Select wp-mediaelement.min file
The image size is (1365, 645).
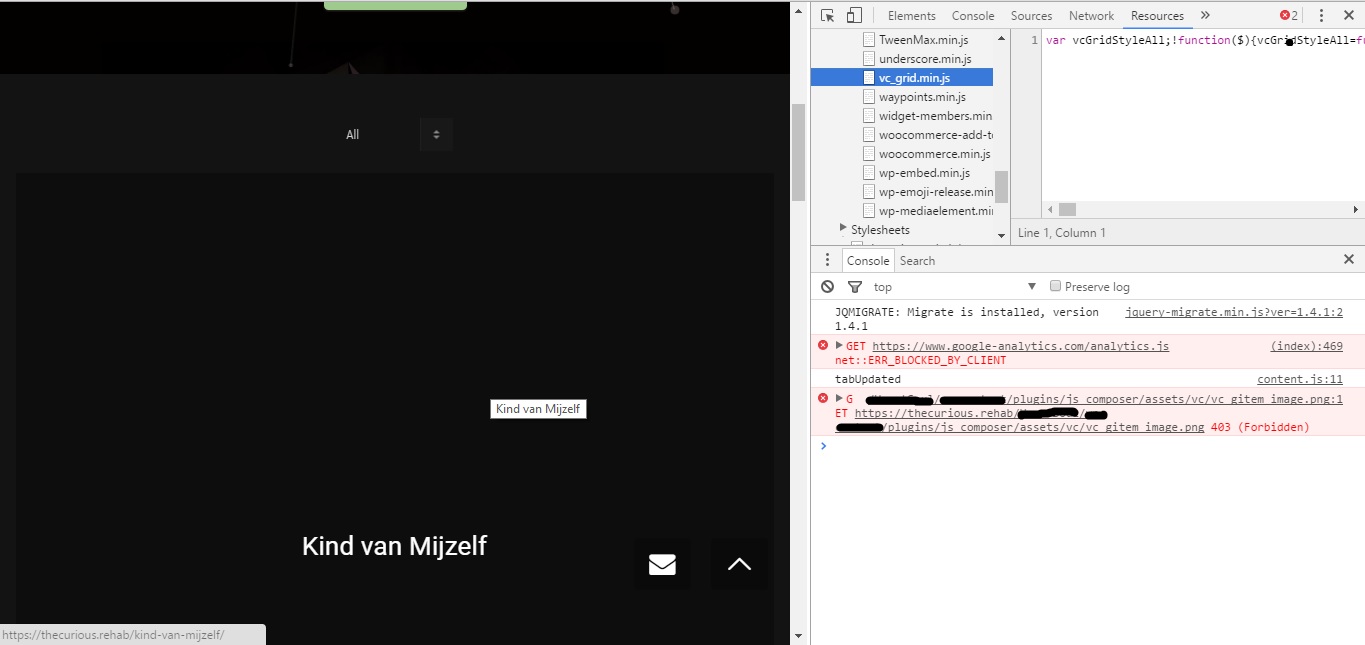click(x=936, y=211)
